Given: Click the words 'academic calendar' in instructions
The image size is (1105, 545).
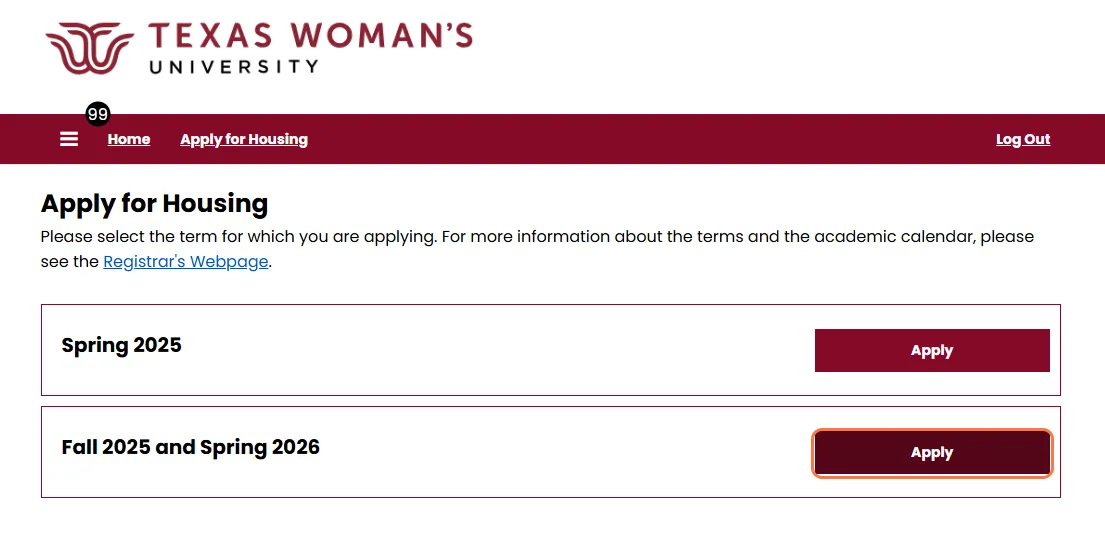Looking at the screenshot, I should tap(894, 236).
